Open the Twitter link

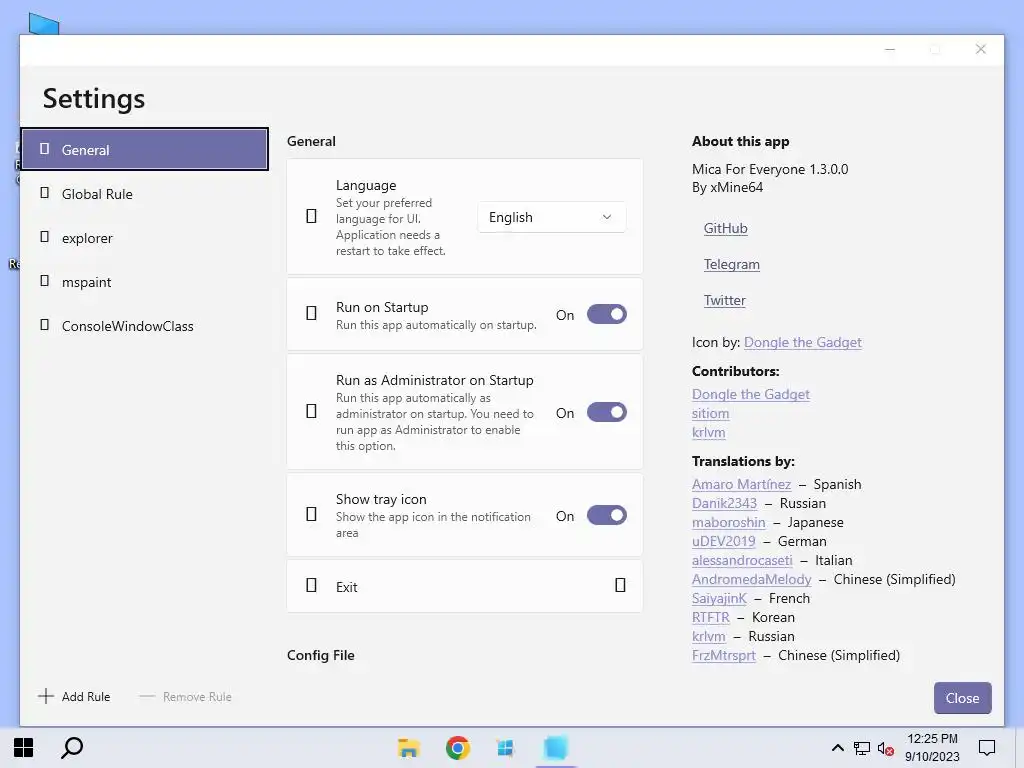click(x=724, y=300)
